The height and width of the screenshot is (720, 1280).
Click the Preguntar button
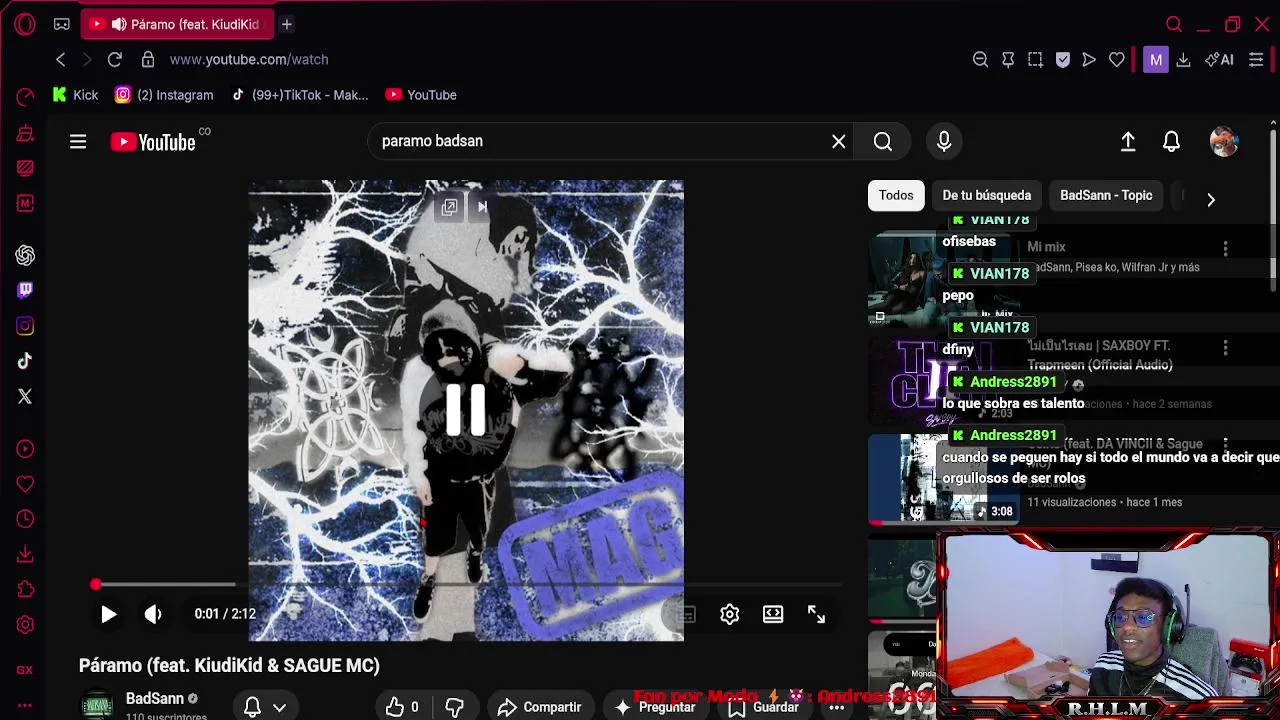tap(655, 707)
